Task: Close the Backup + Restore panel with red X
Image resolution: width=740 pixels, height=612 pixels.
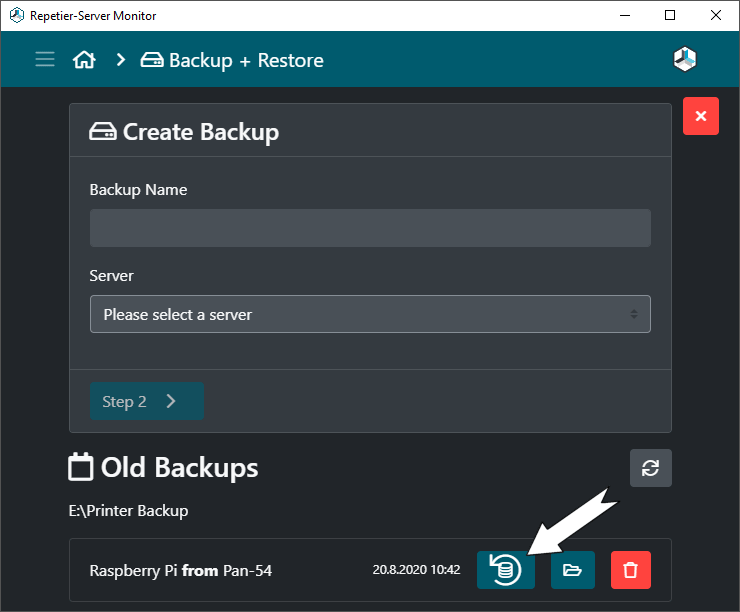Action: pos(701,116)
